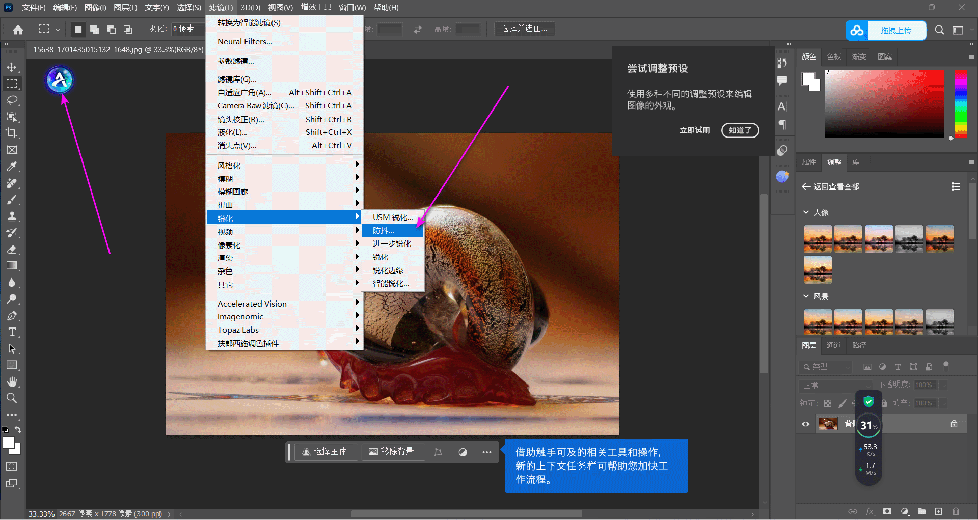Open the layer blend mode dropdown

tap(836, 385)
